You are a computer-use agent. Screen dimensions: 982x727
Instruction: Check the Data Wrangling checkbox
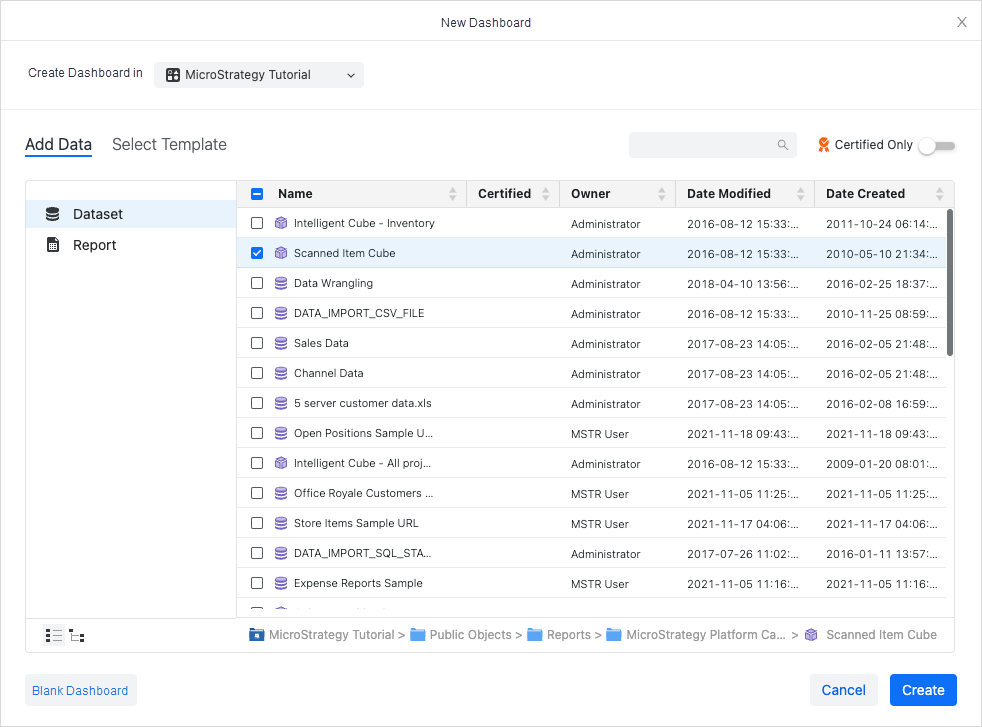coord(257,283)
